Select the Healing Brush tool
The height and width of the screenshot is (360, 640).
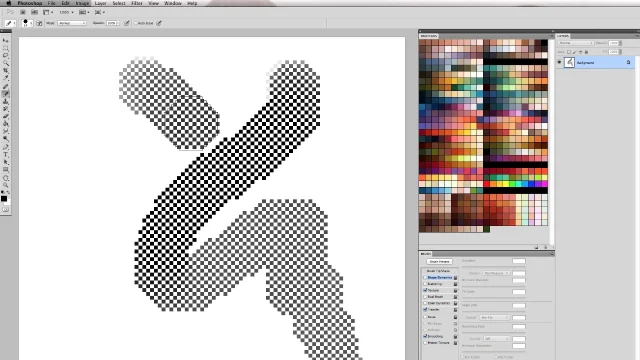5,86
